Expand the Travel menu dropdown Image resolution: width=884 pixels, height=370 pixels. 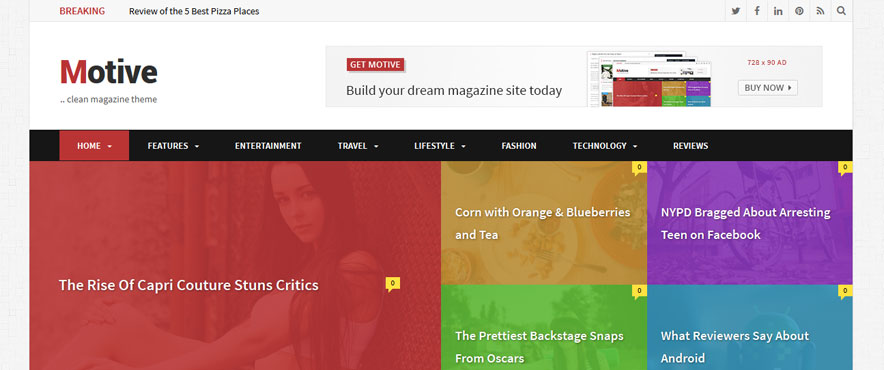point(358,146)
